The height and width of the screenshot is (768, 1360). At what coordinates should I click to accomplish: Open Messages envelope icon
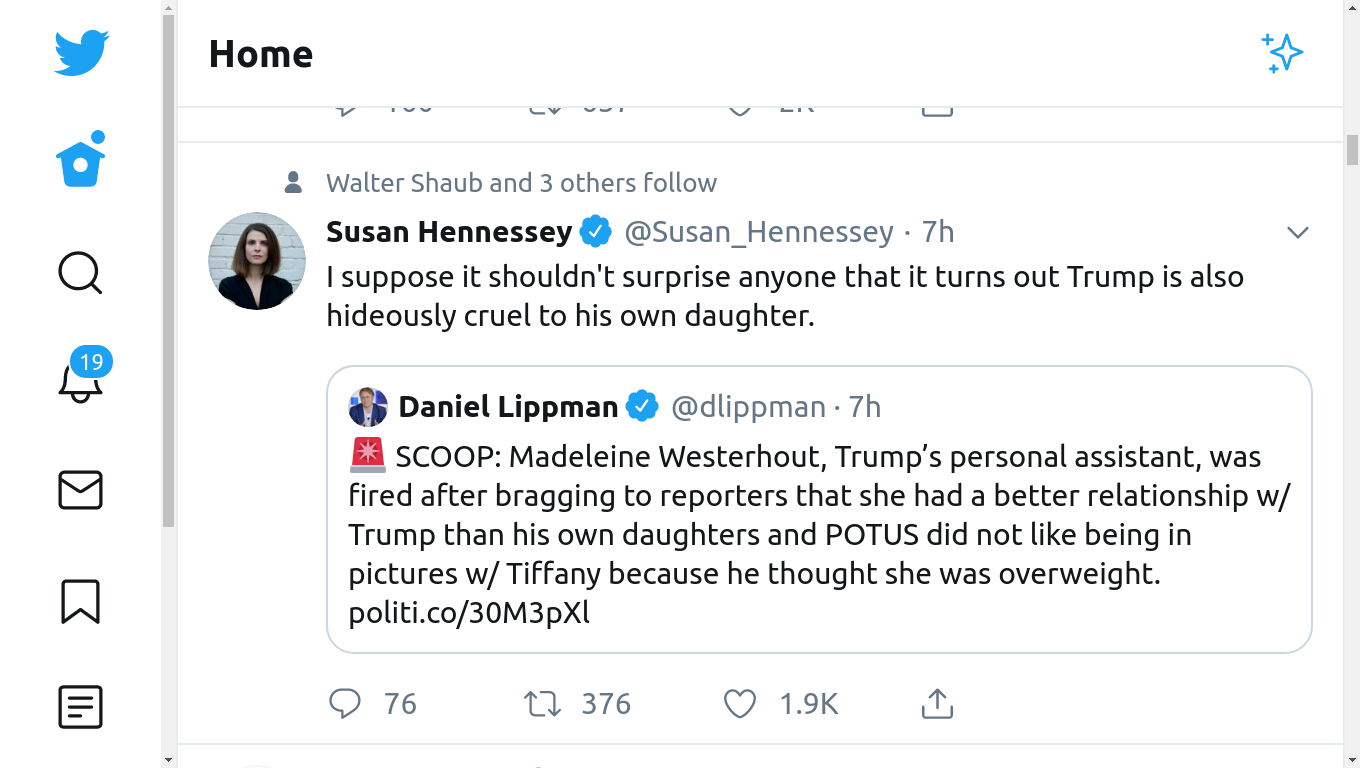tap(80, 490)
